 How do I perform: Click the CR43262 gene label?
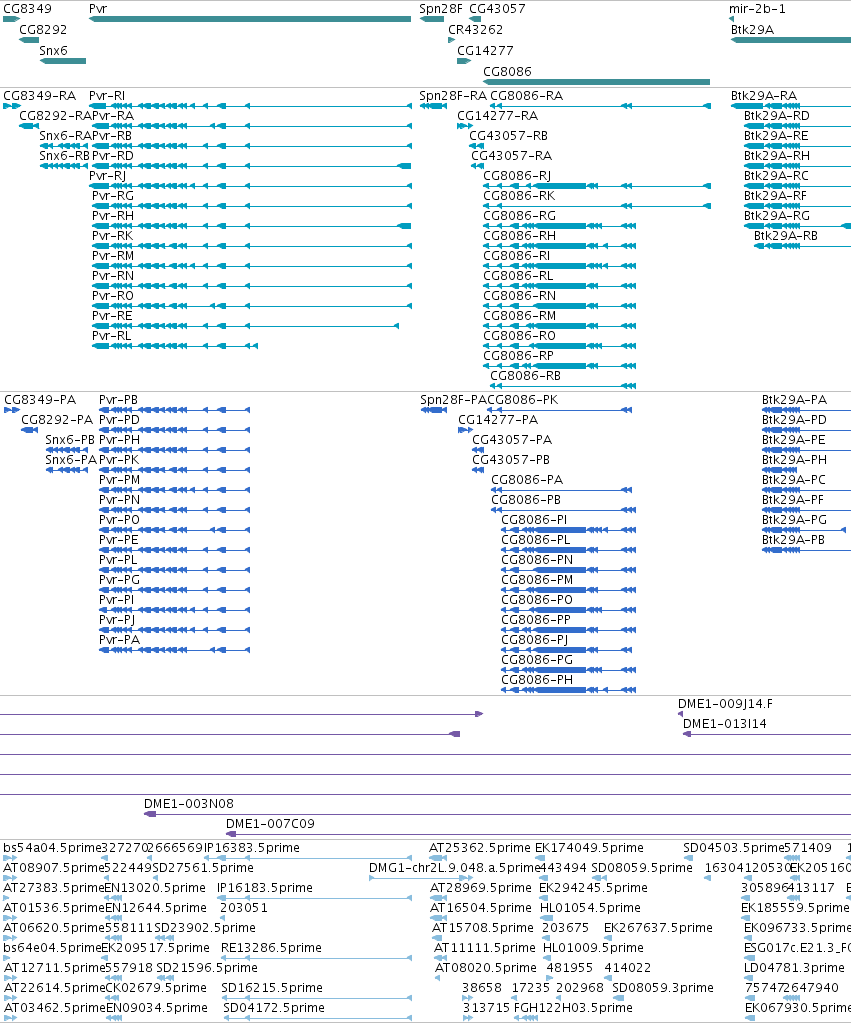[x=476, y=30]
